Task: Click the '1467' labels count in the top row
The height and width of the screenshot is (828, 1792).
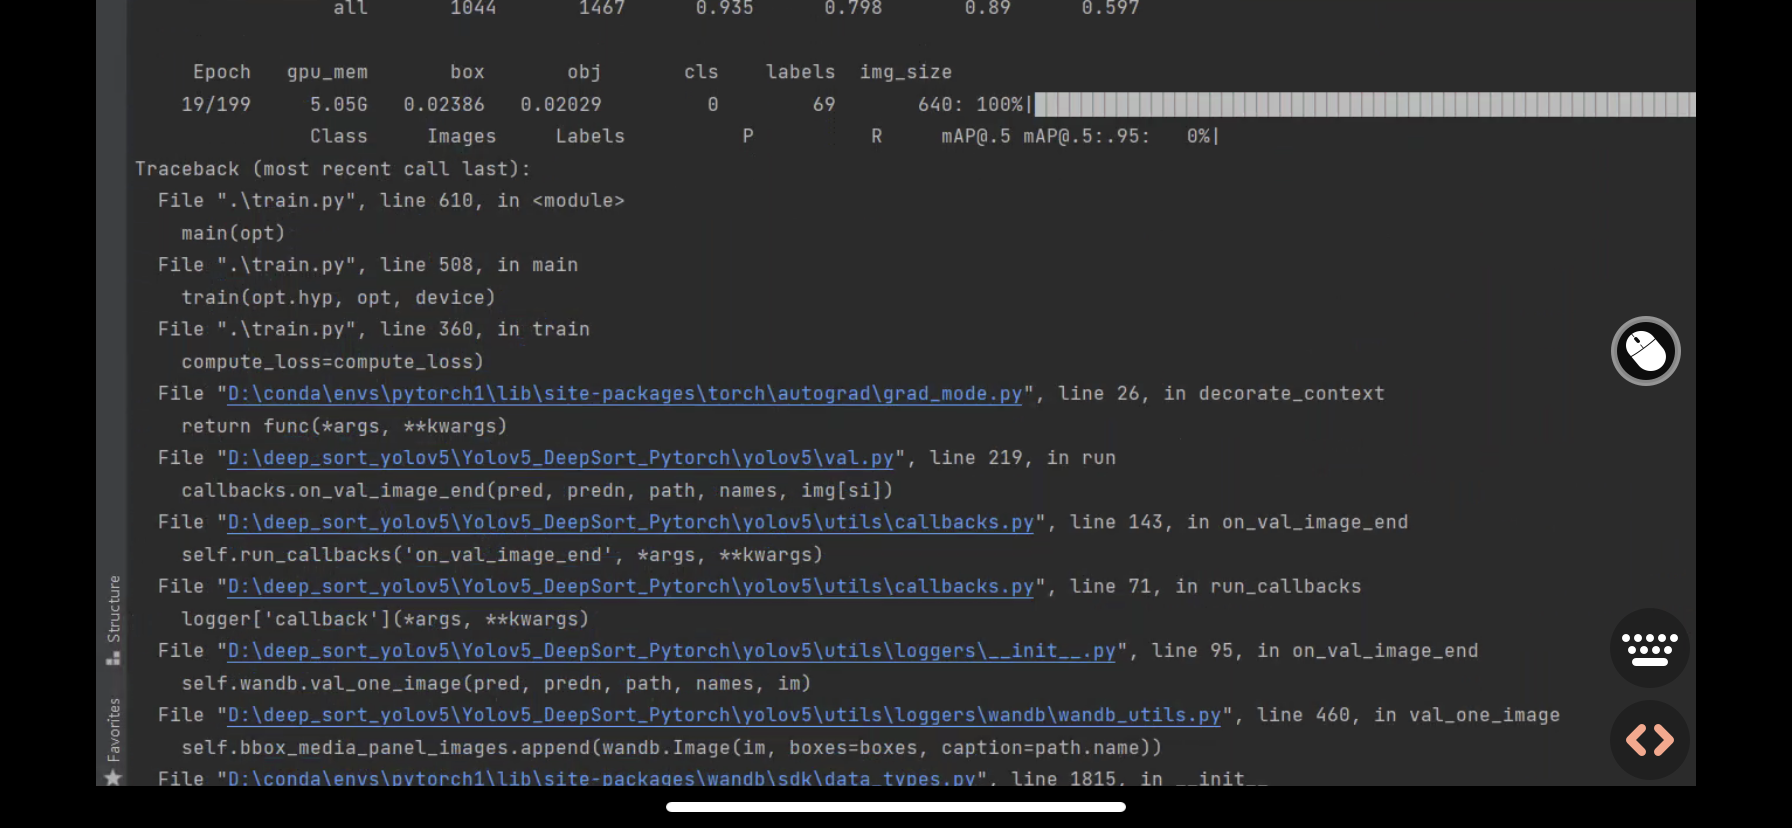Action: (602, 8)
